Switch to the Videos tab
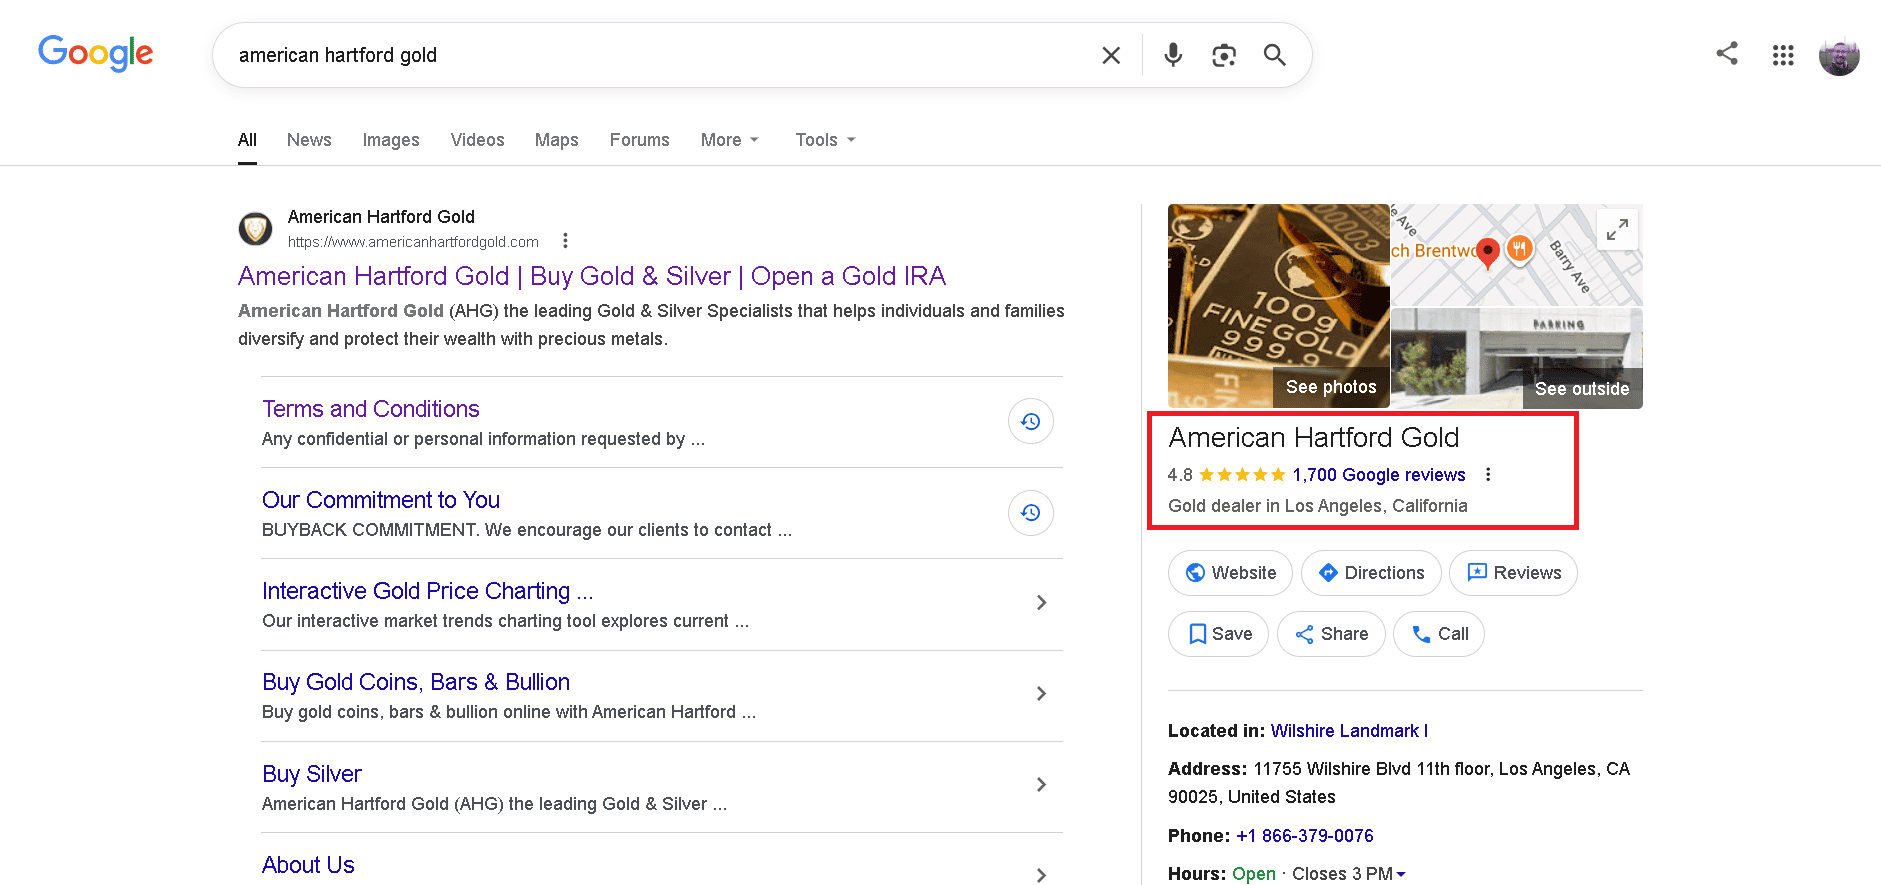The width and height of the screenshot is (1881, 885). coord(477,140)
